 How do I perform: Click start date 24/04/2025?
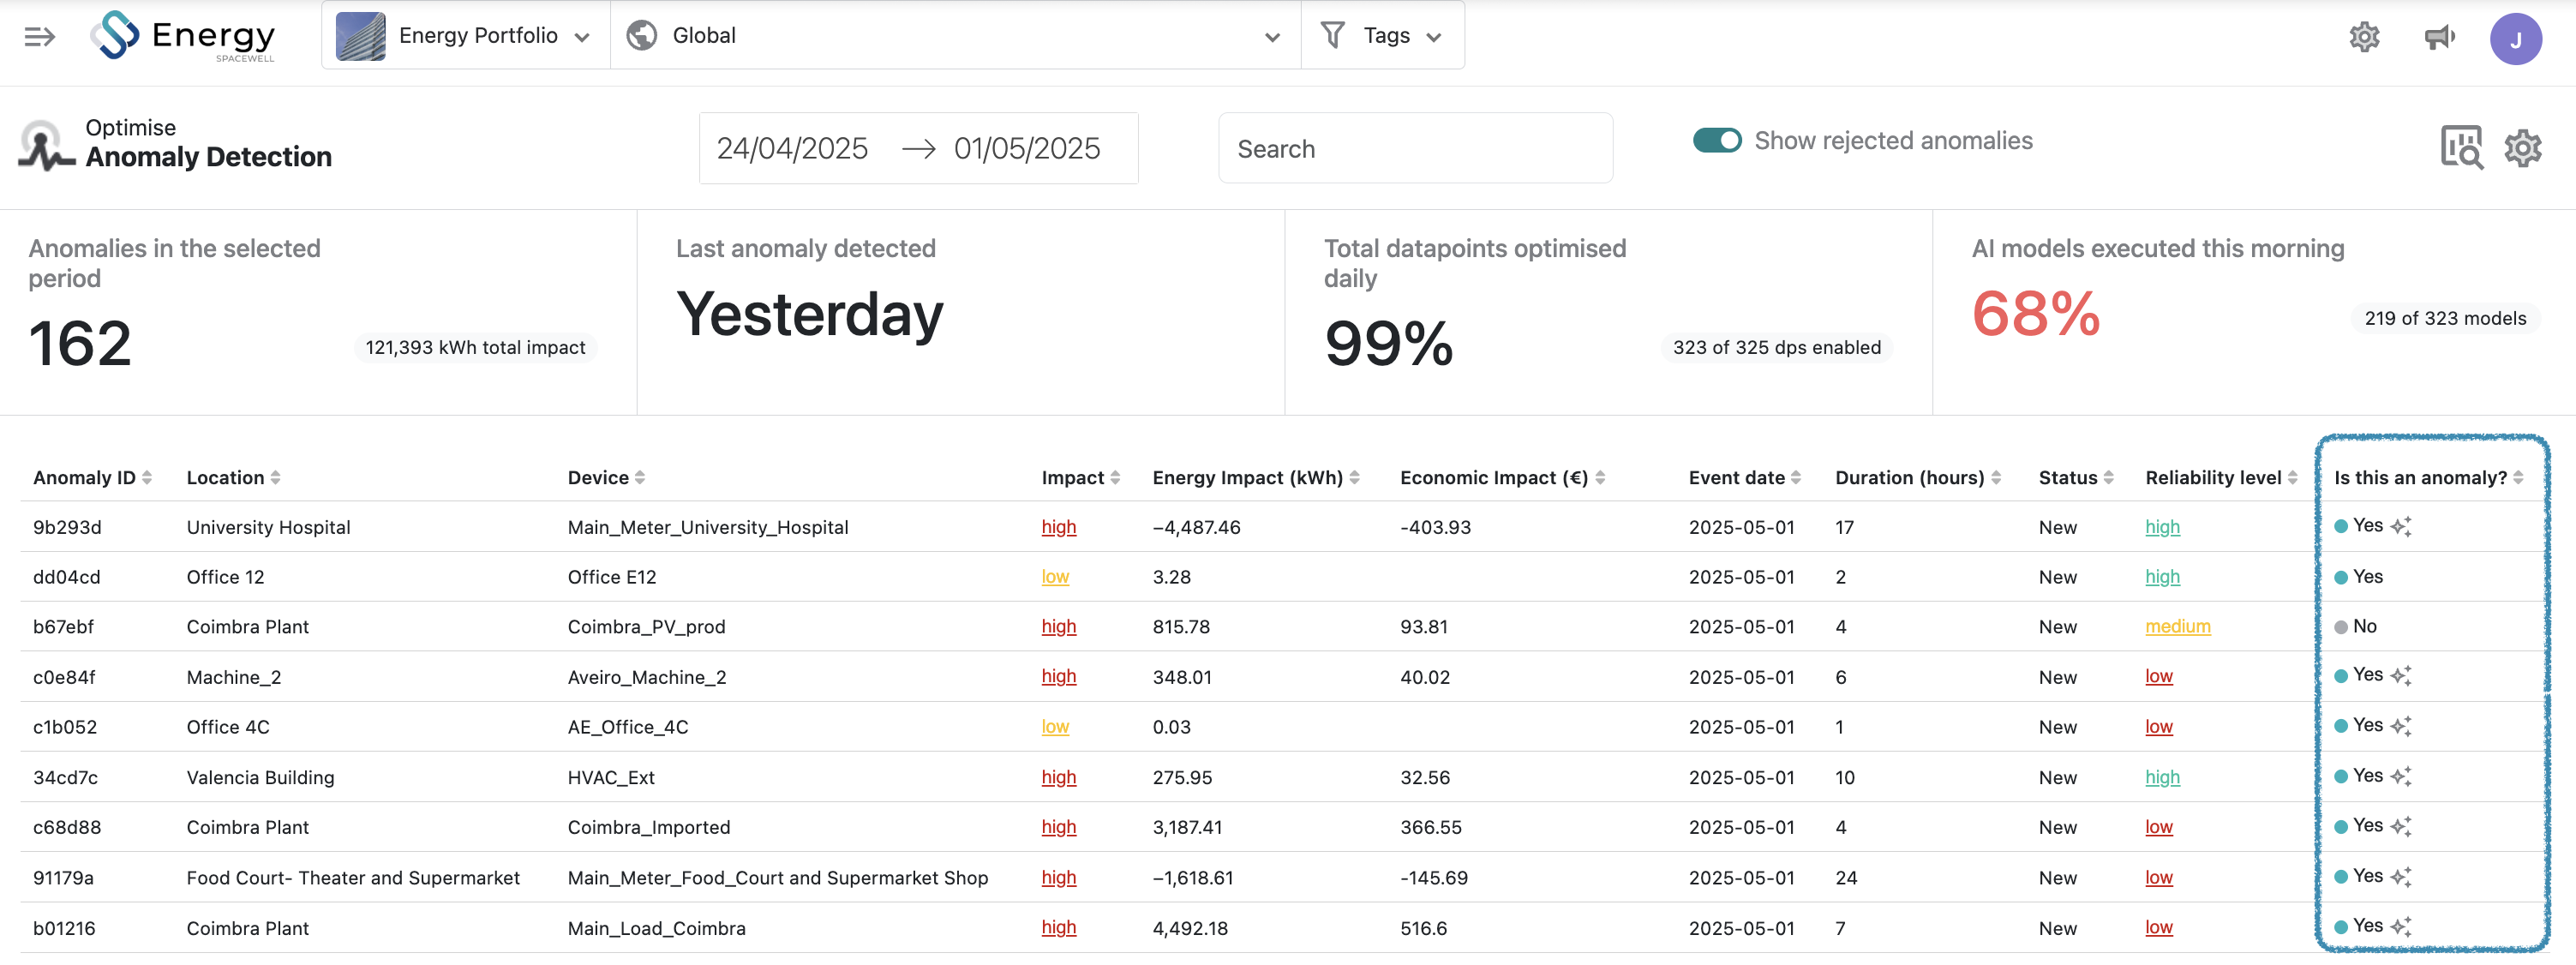click(792, 149)
